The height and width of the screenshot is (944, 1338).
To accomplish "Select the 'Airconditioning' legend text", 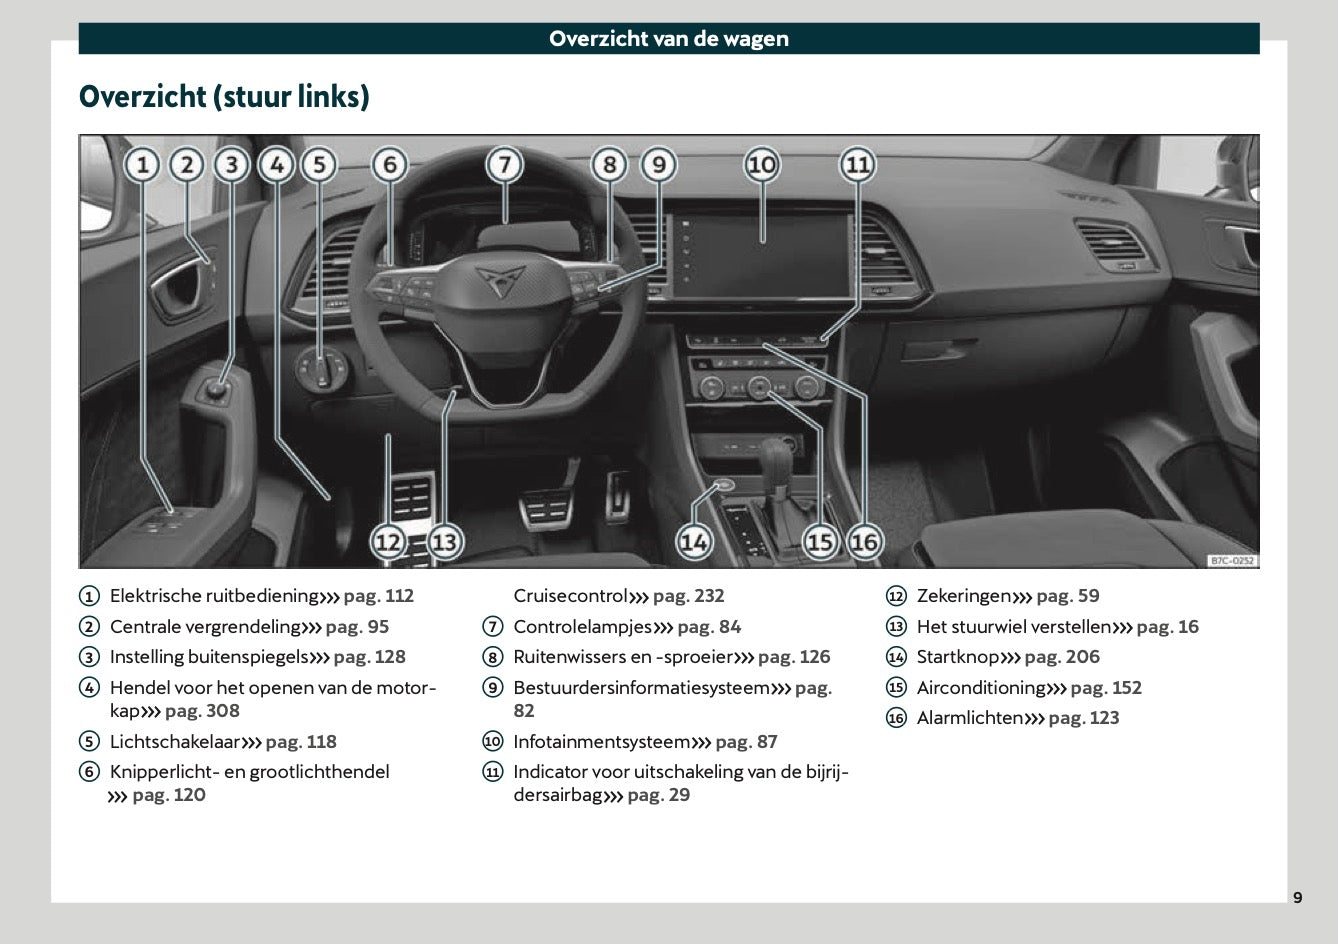I will [981, 688].
